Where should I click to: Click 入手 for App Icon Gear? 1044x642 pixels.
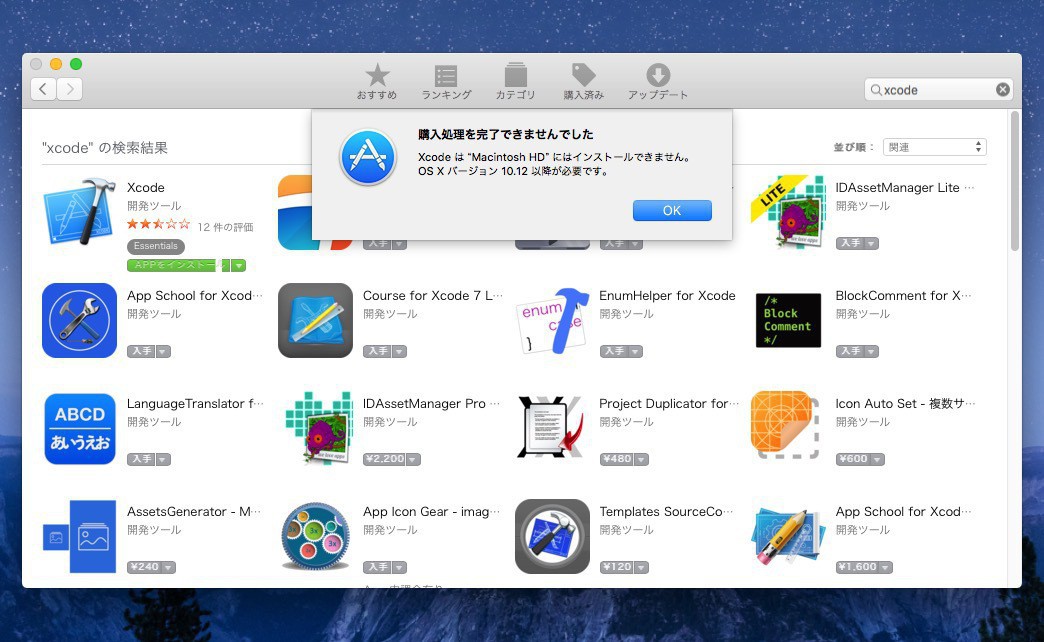coord(378,567)
